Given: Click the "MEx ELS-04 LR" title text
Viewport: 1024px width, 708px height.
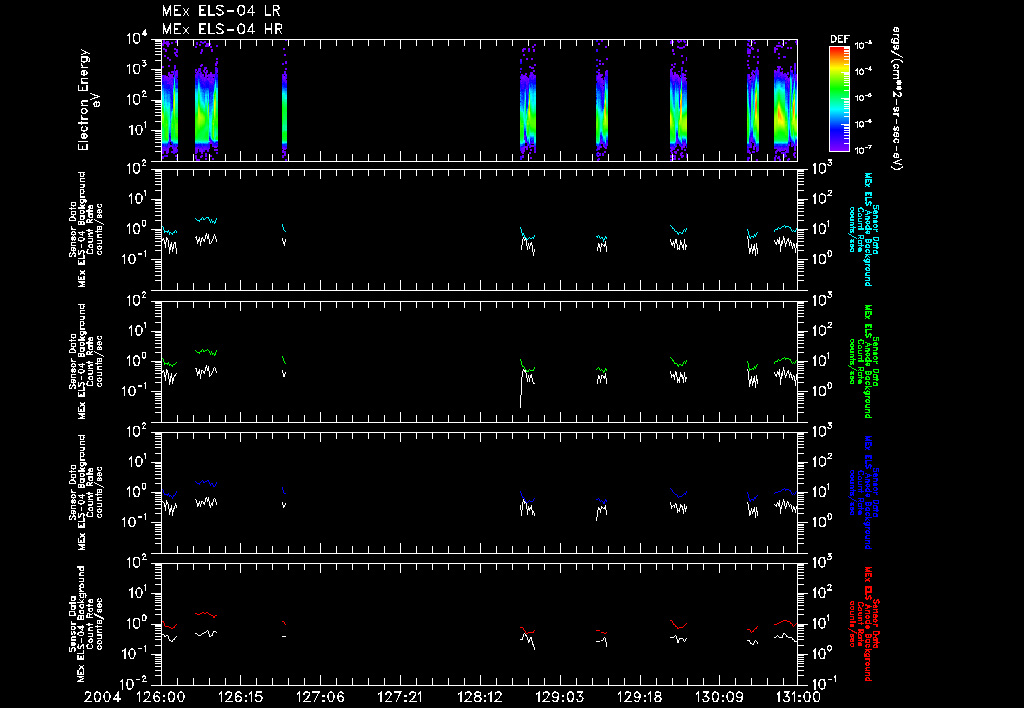Looking at the screenshot, I should point(221,11).
